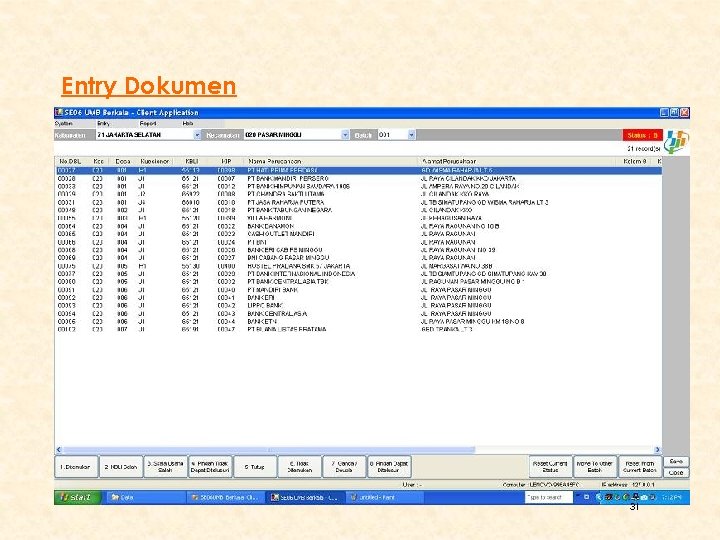This screenshot has height=540, width=720.
Task: Sort by the Kuesioner column header
Action: [x=155, y=161]
